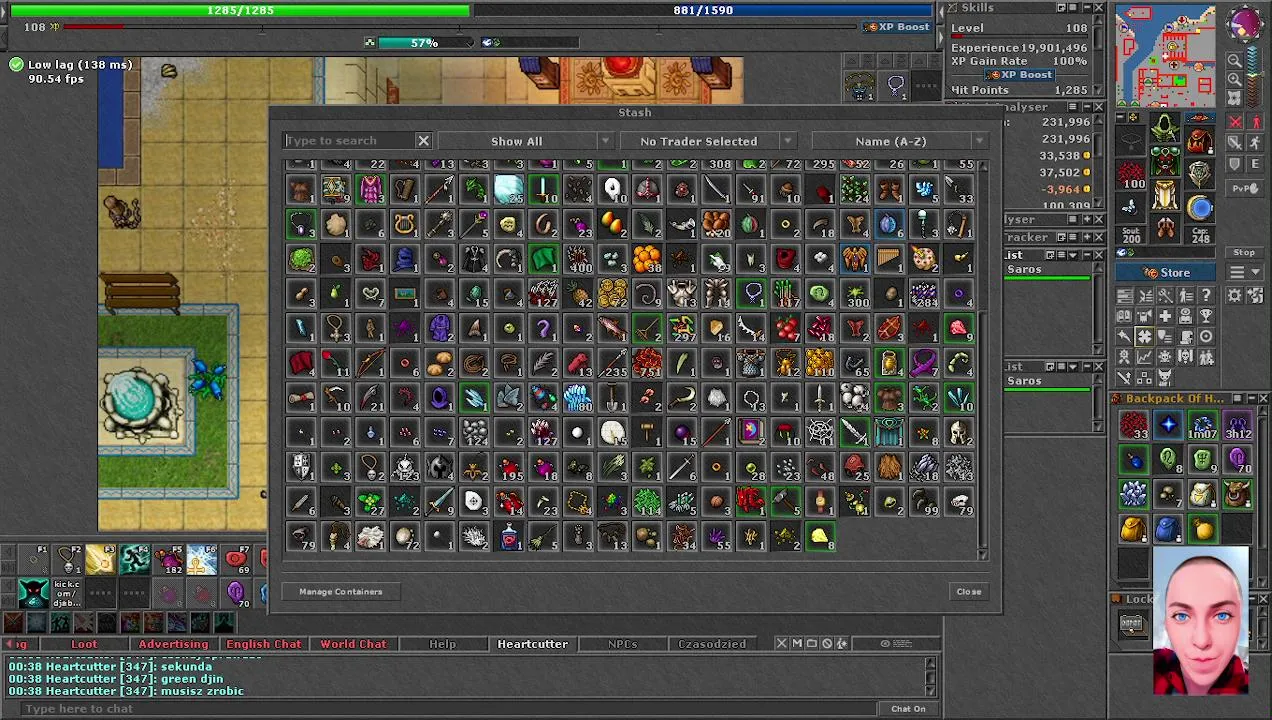The image size is (1272, 720).
Task: Open the help question mark icon
Action: click(x=1206, y=296)
